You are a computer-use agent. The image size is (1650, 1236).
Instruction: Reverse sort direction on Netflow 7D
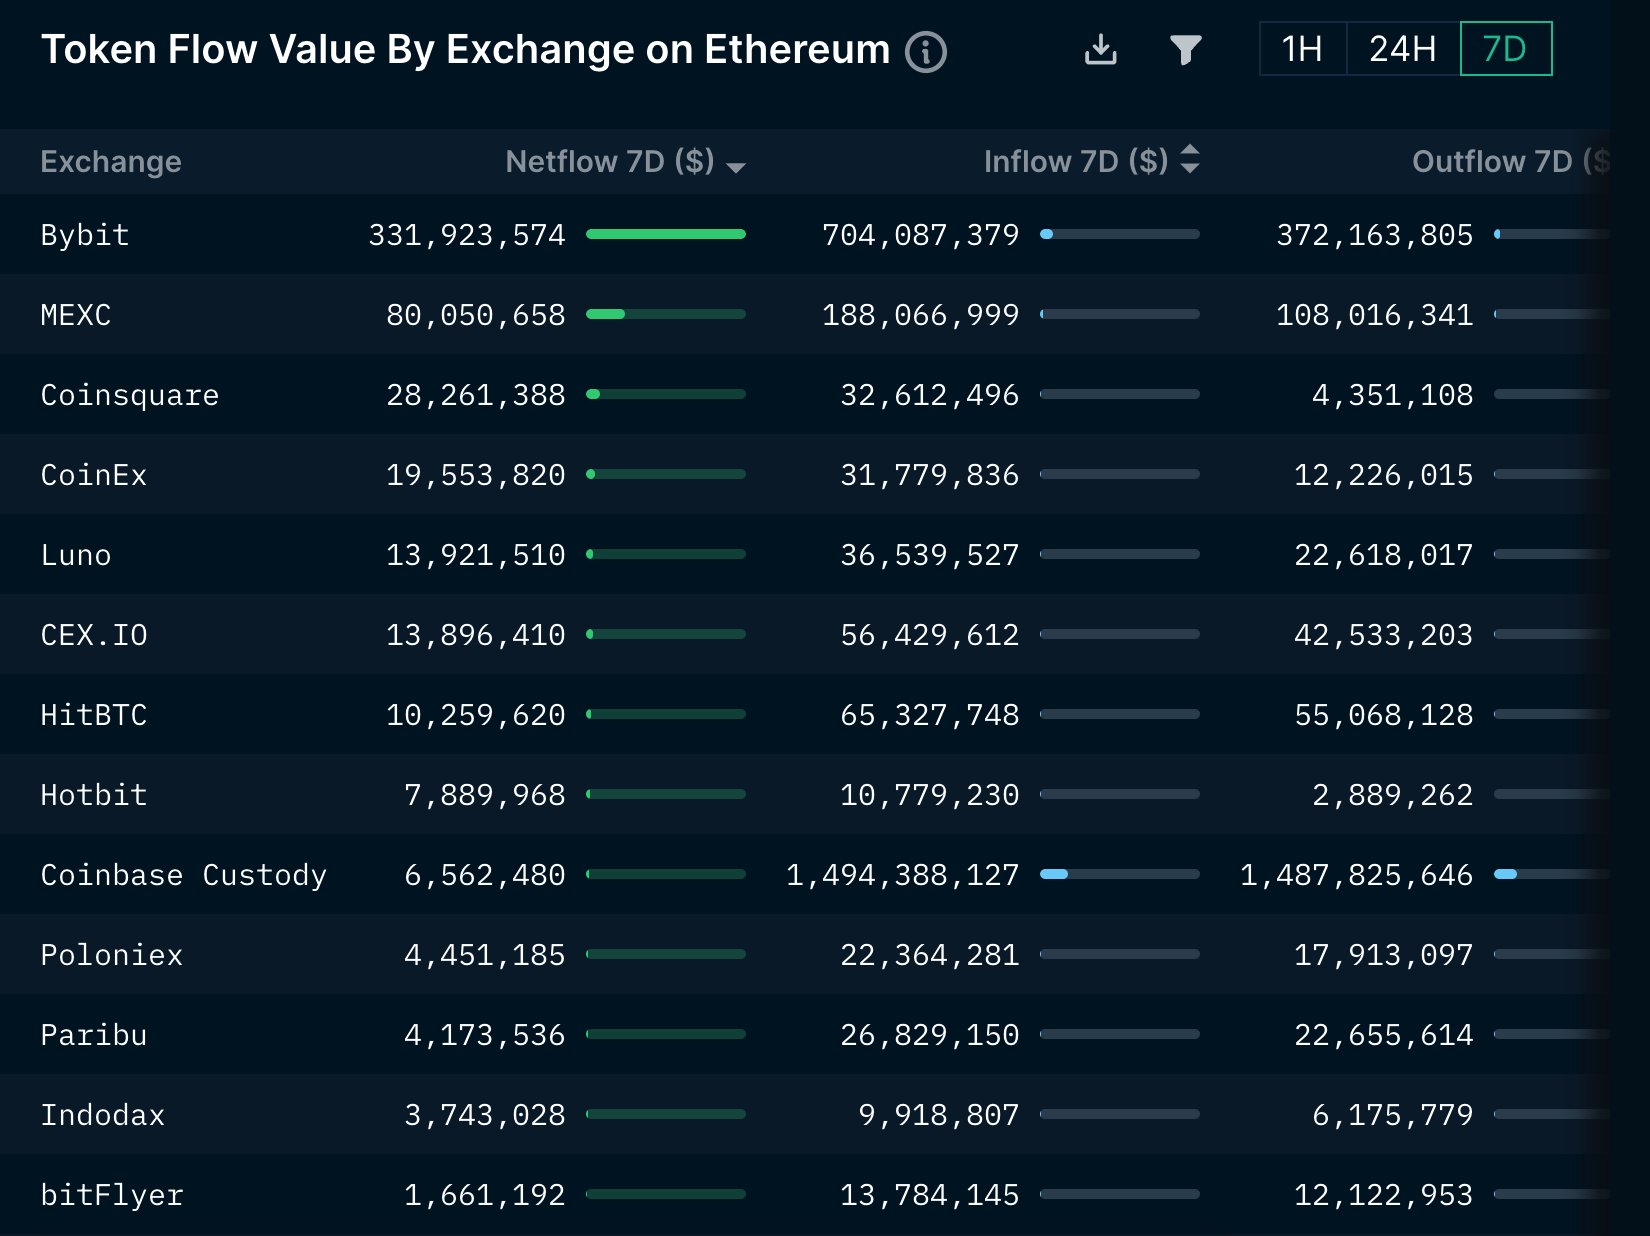click(x=737, y=165)
